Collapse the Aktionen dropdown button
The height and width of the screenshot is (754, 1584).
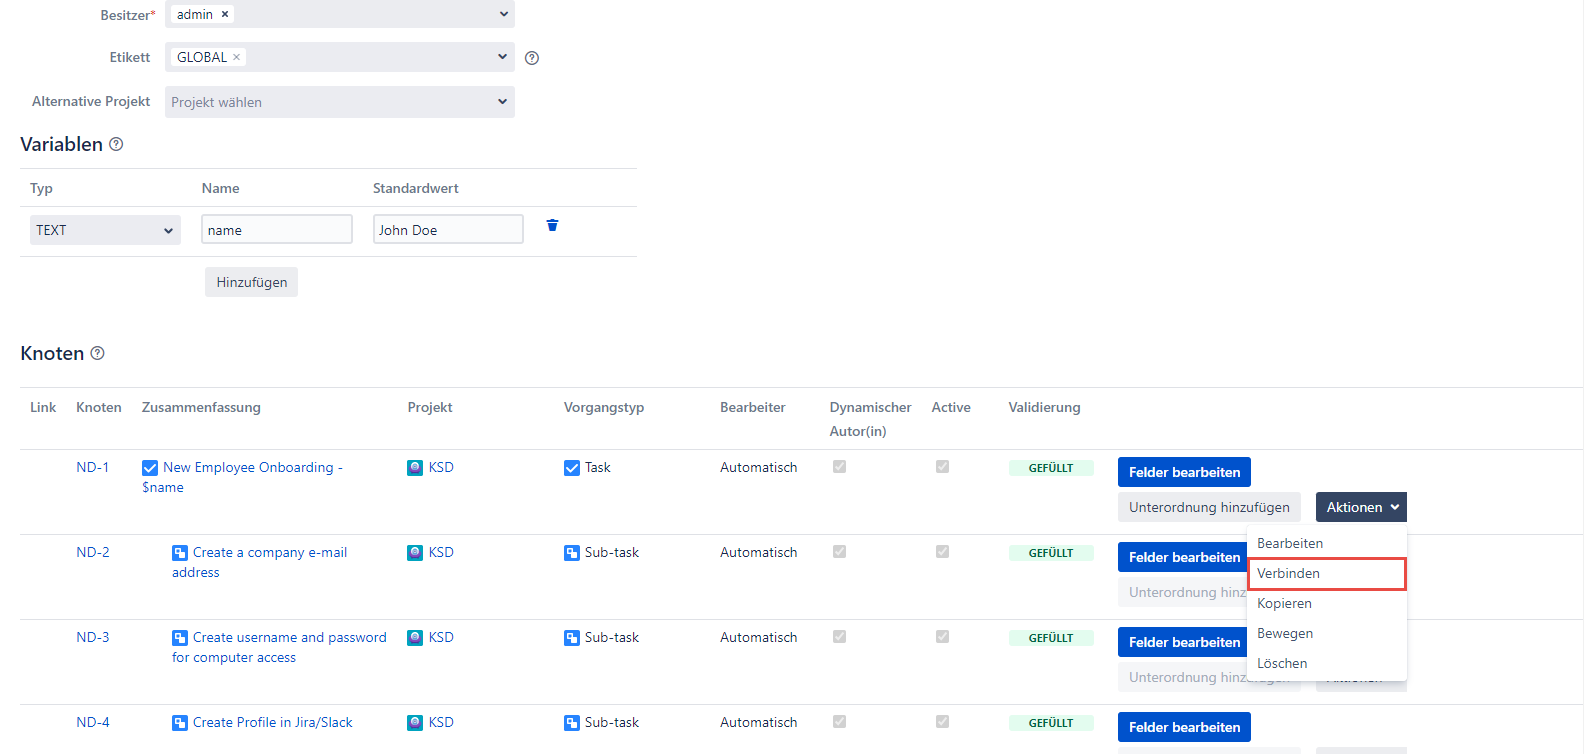1361,507
